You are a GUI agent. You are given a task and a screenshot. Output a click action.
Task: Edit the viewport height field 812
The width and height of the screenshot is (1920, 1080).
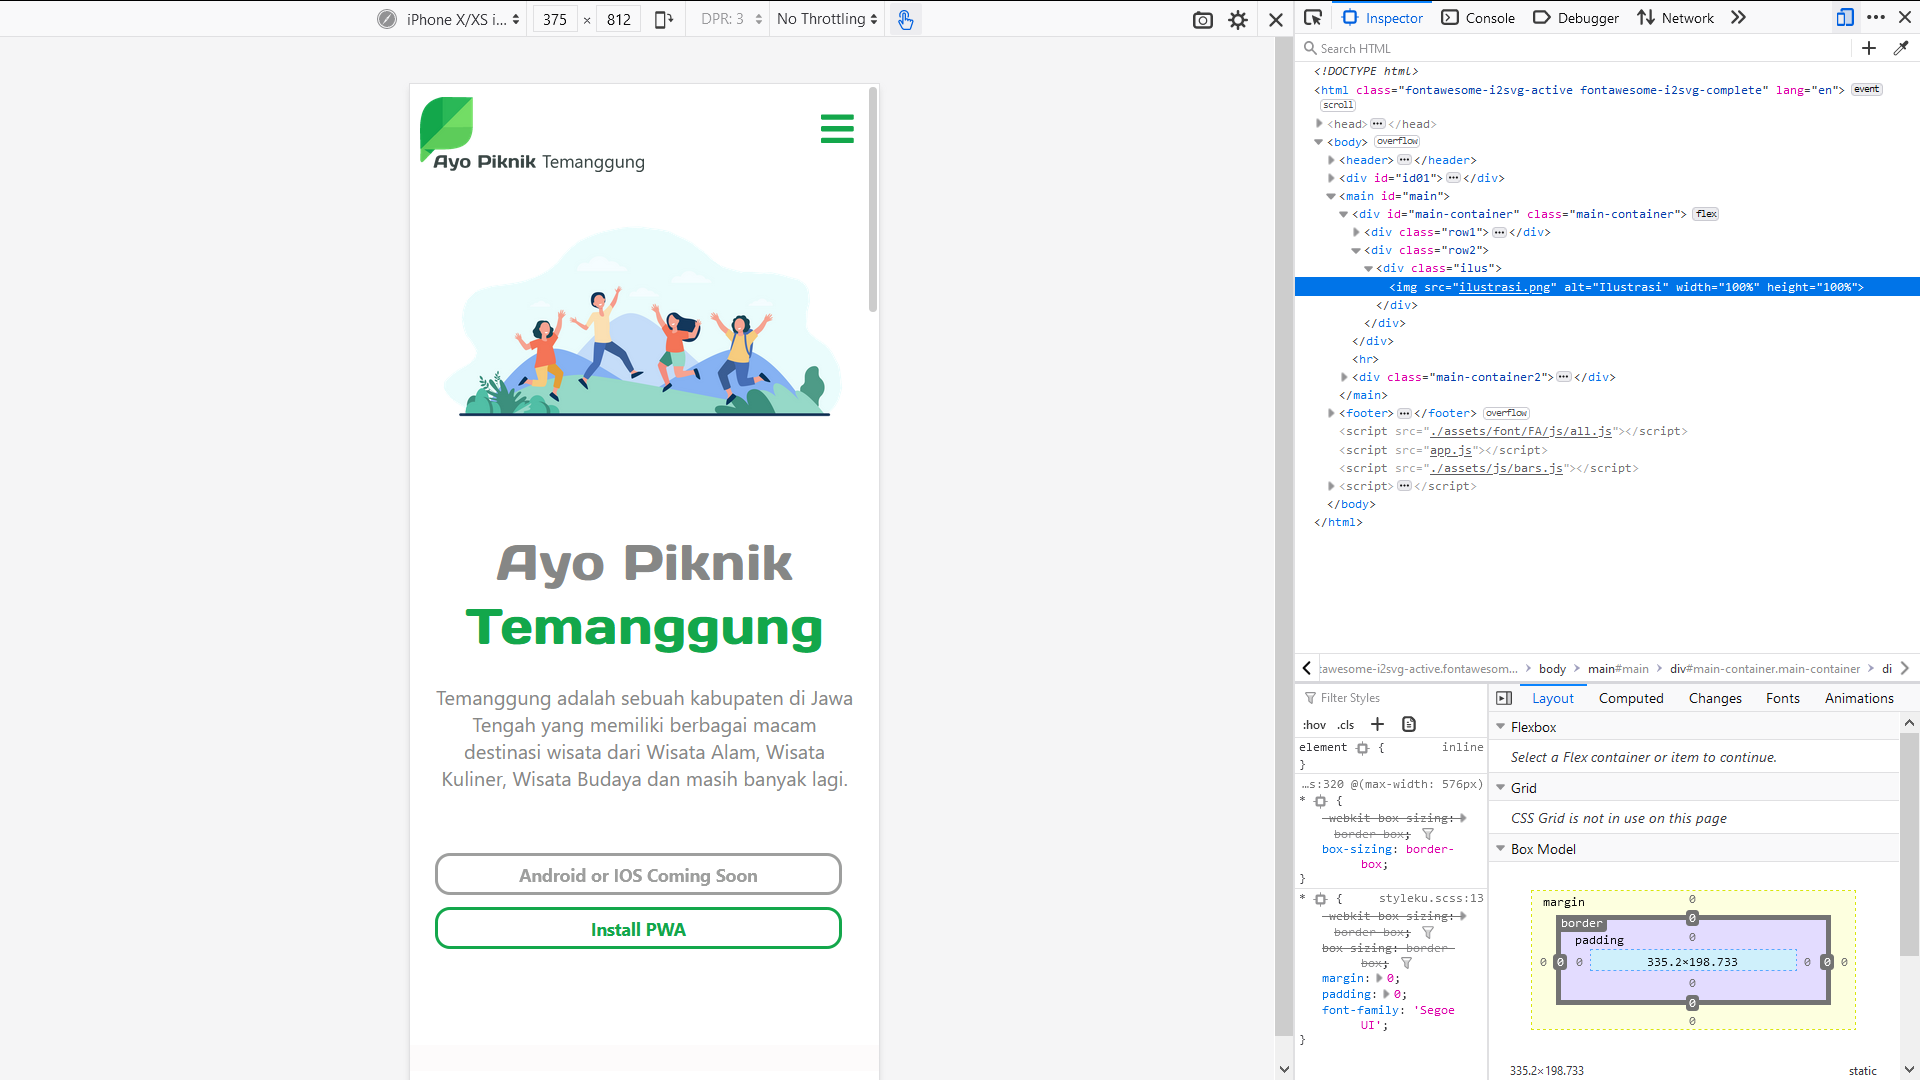tap(619, 19)
